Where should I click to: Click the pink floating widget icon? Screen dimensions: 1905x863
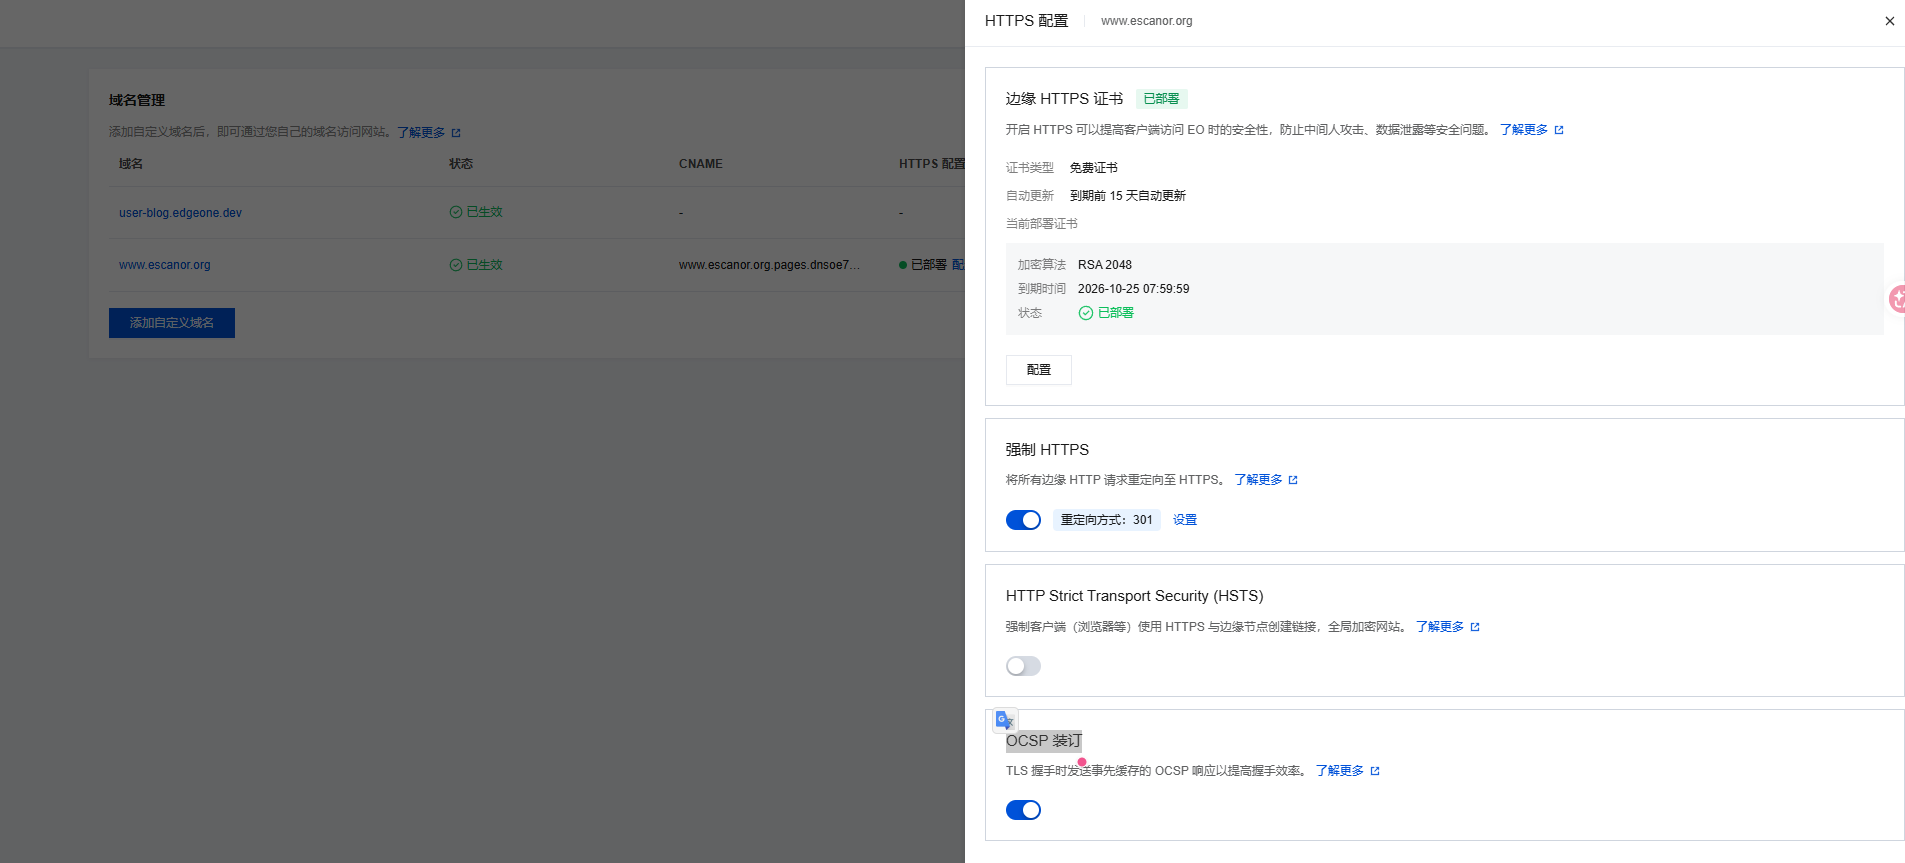click(1897, 299)
